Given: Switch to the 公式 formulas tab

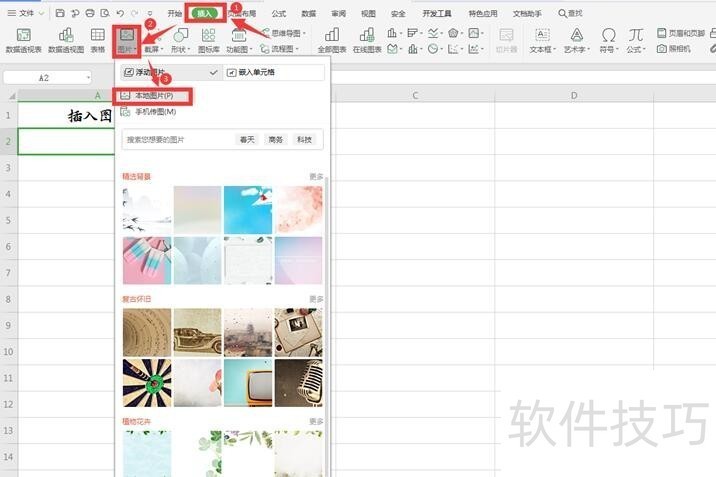Looking at the screenshot, I should click(279, 14).
